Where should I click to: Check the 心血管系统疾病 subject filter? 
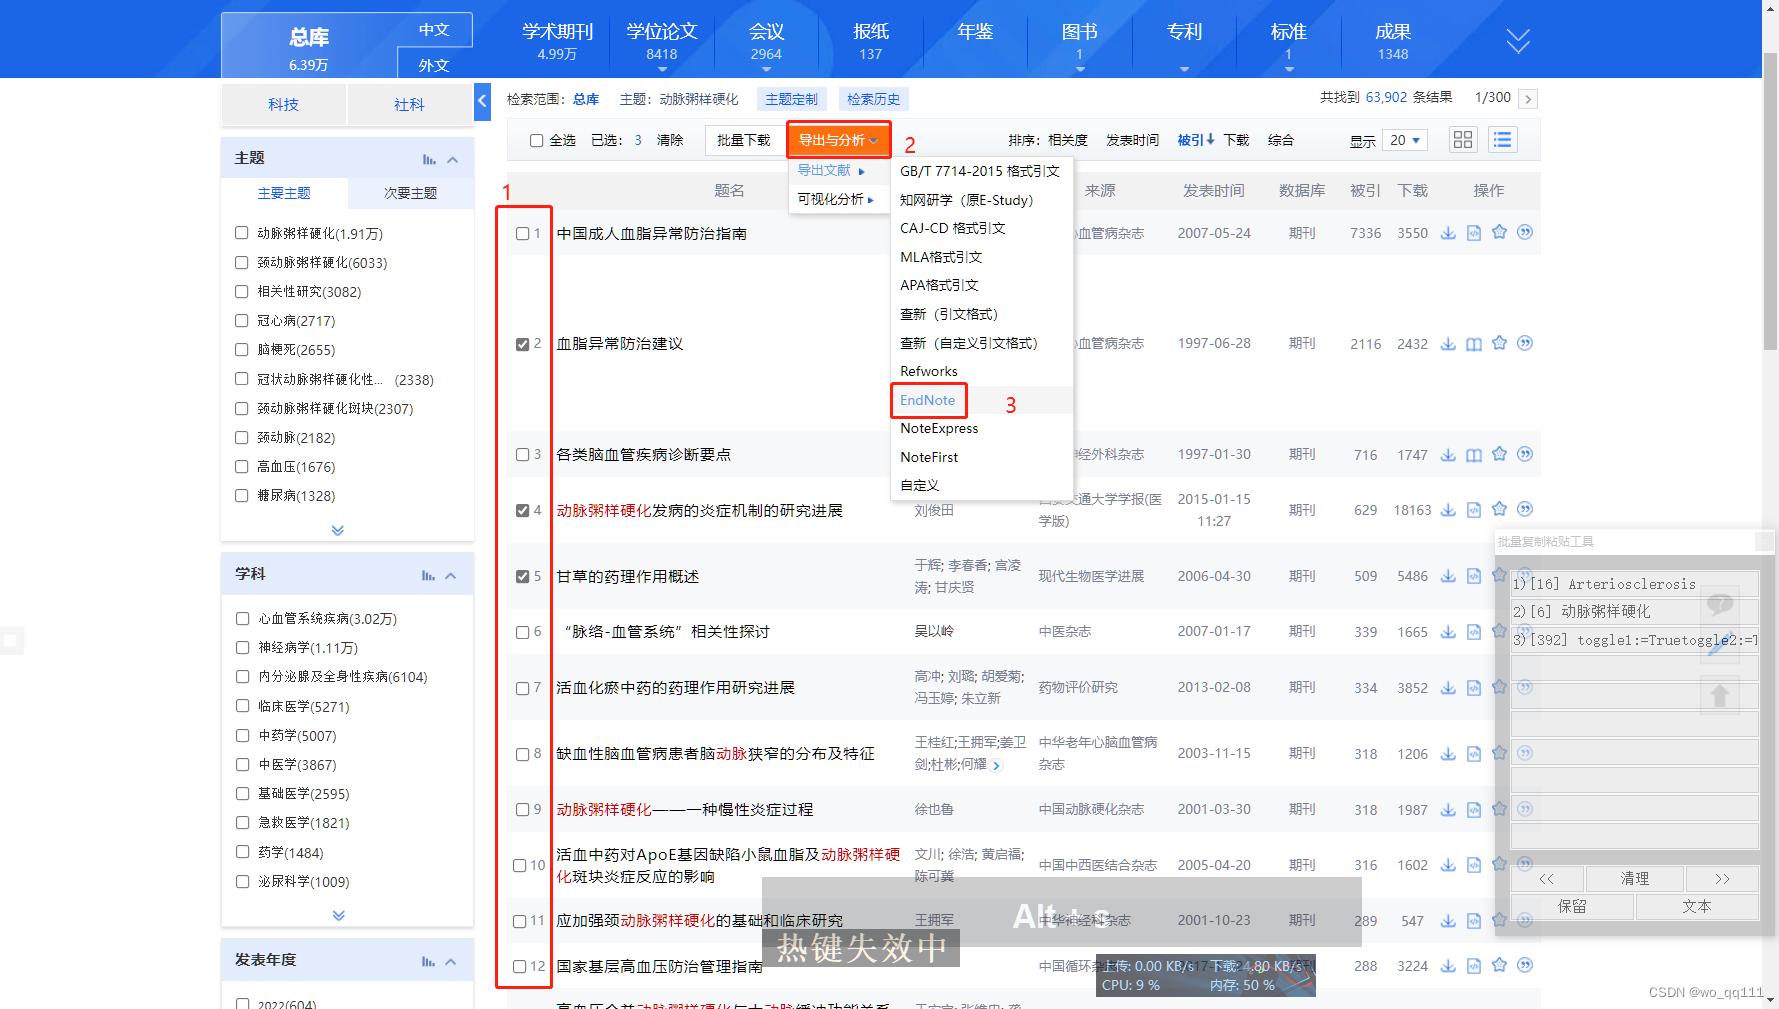[x=242, y=618]
